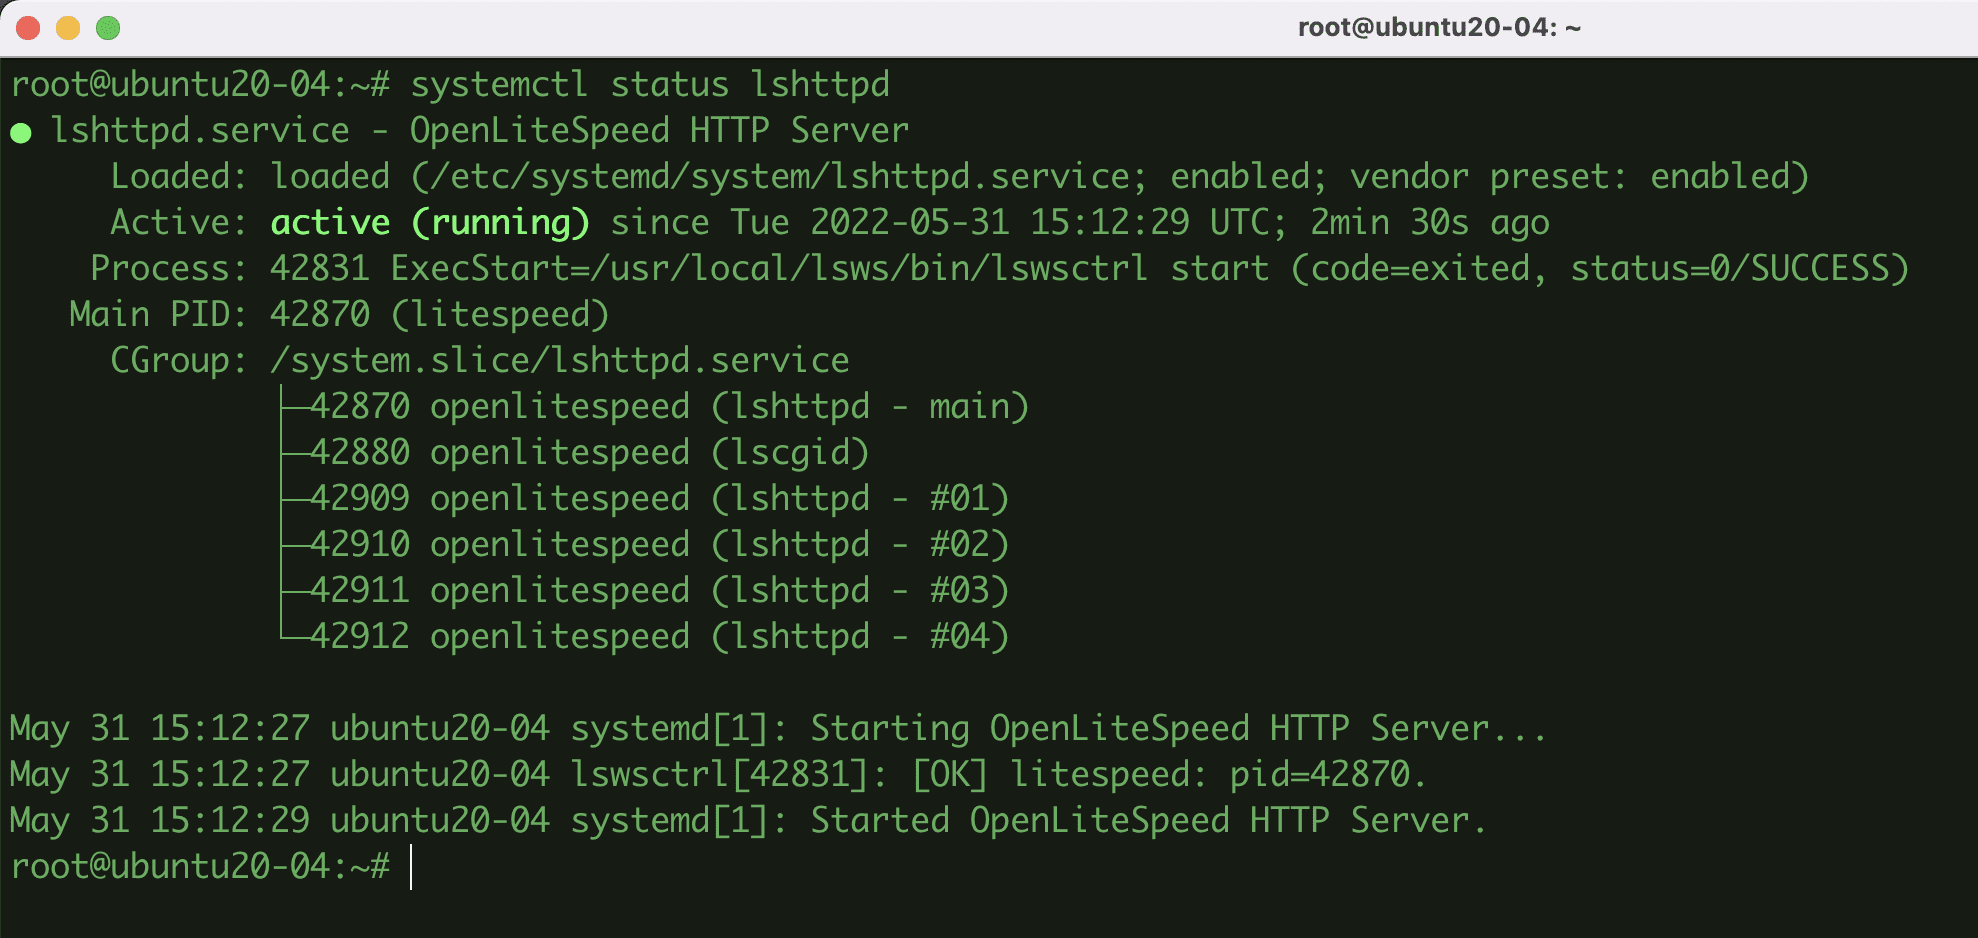Select process 42911 lshttpd #03 entry
The width and height of the screenshot is (1978, 938).
click(658, 591)
